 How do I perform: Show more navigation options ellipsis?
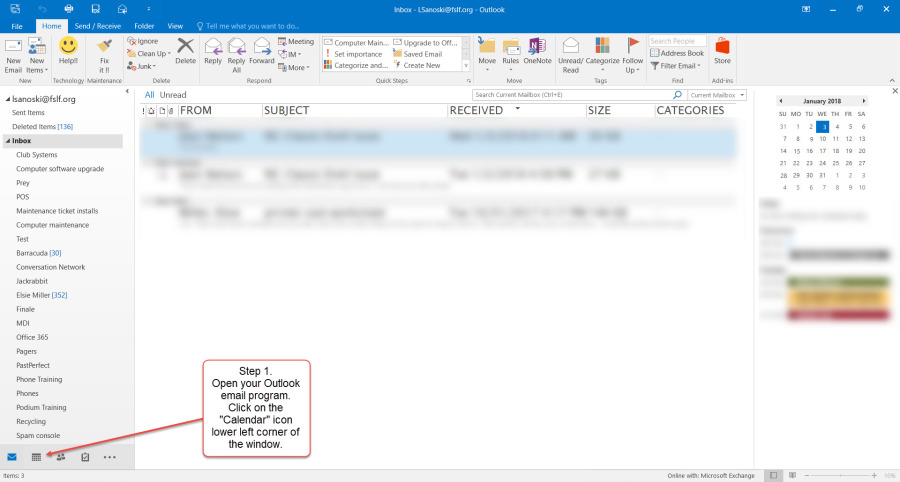tap(110, 457)
